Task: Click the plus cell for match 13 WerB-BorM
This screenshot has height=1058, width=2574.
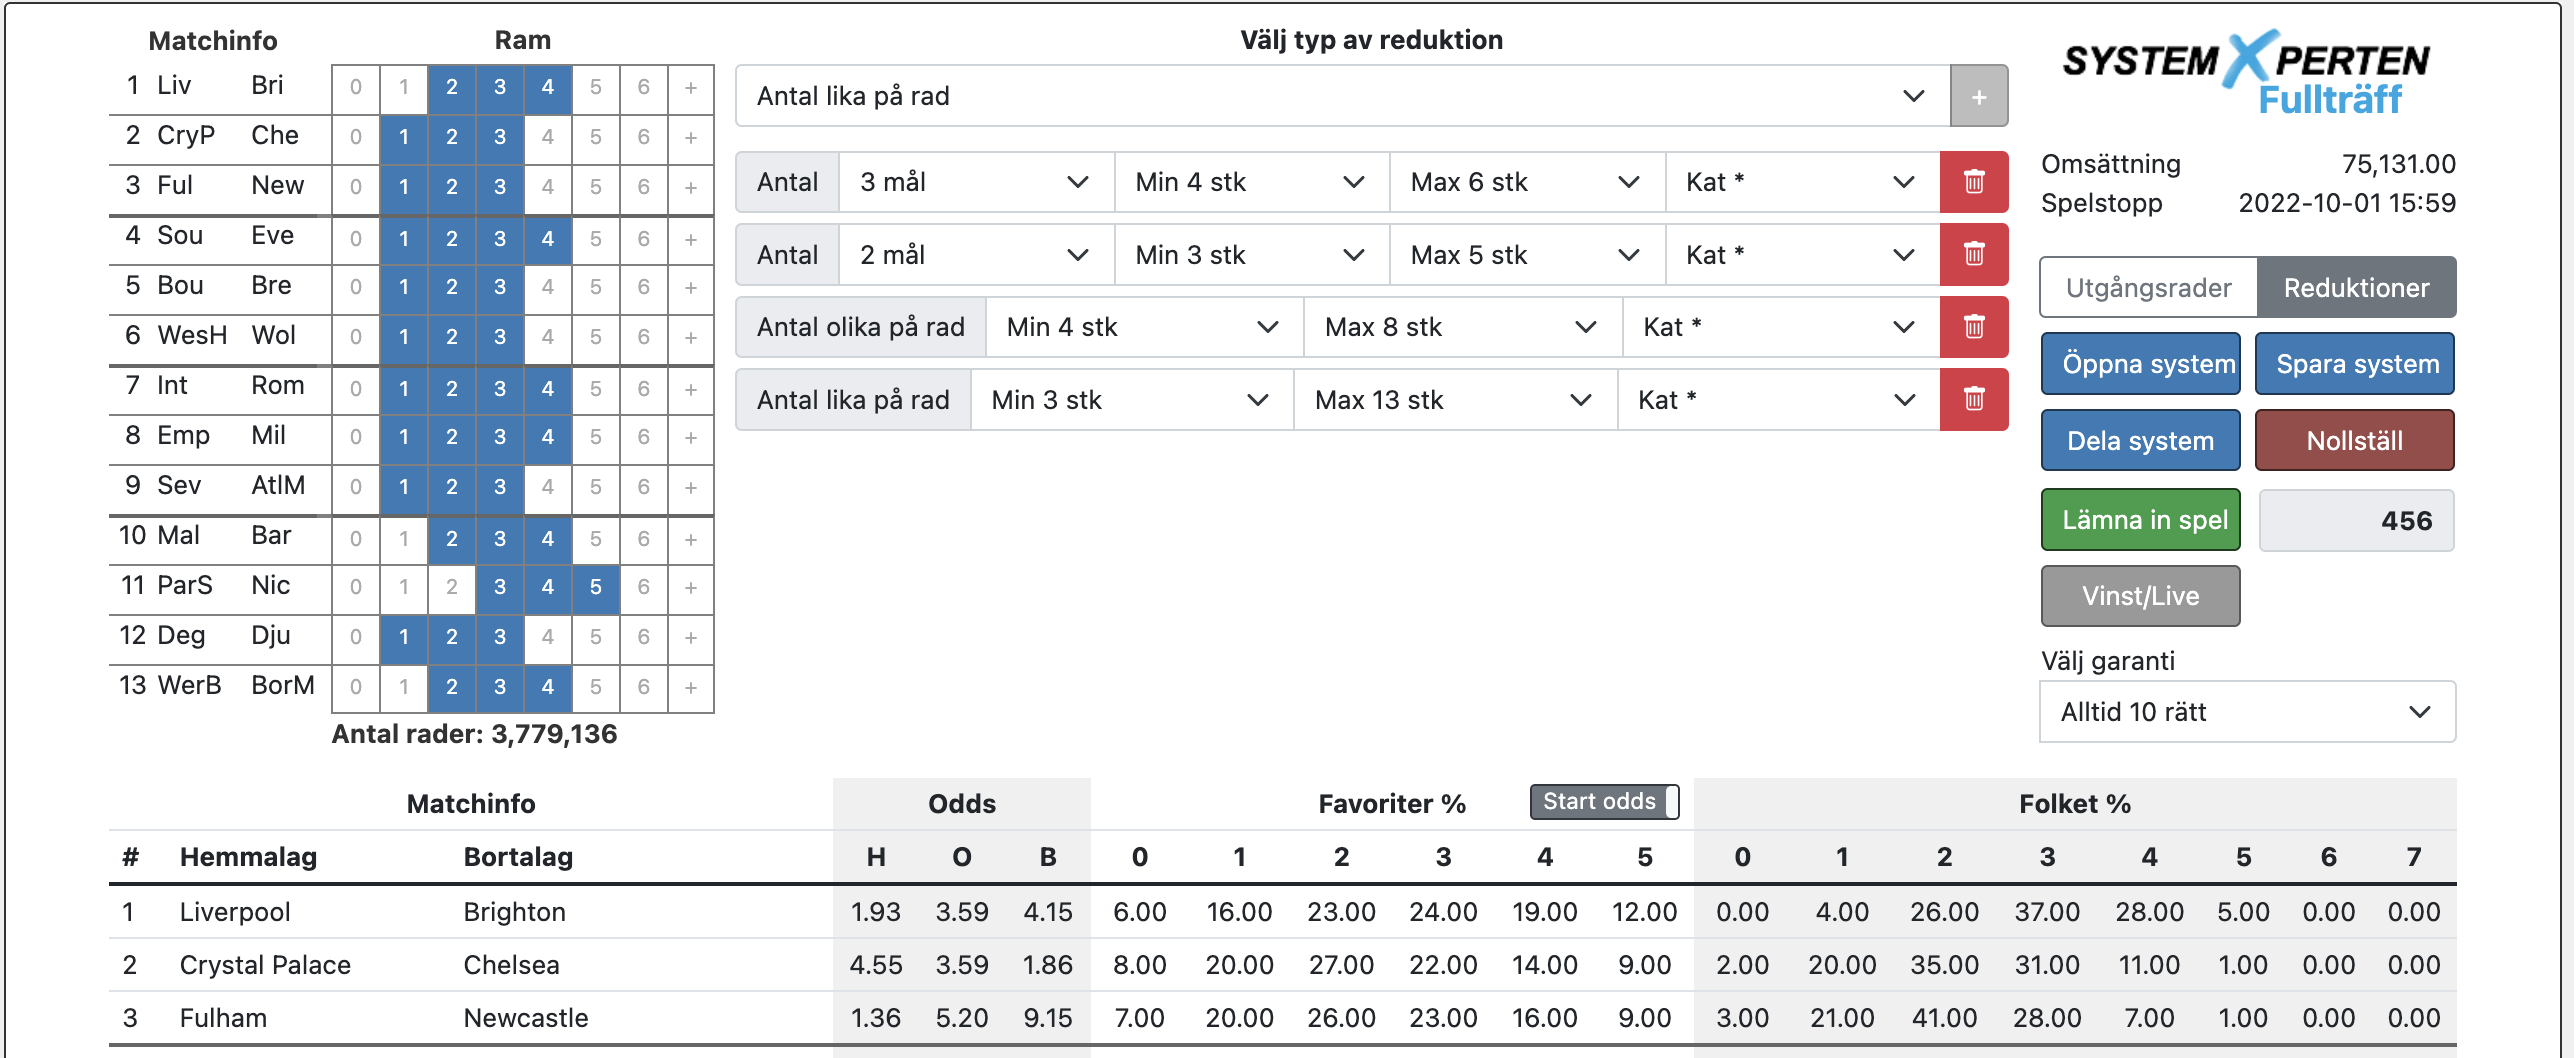Action: 691,687
